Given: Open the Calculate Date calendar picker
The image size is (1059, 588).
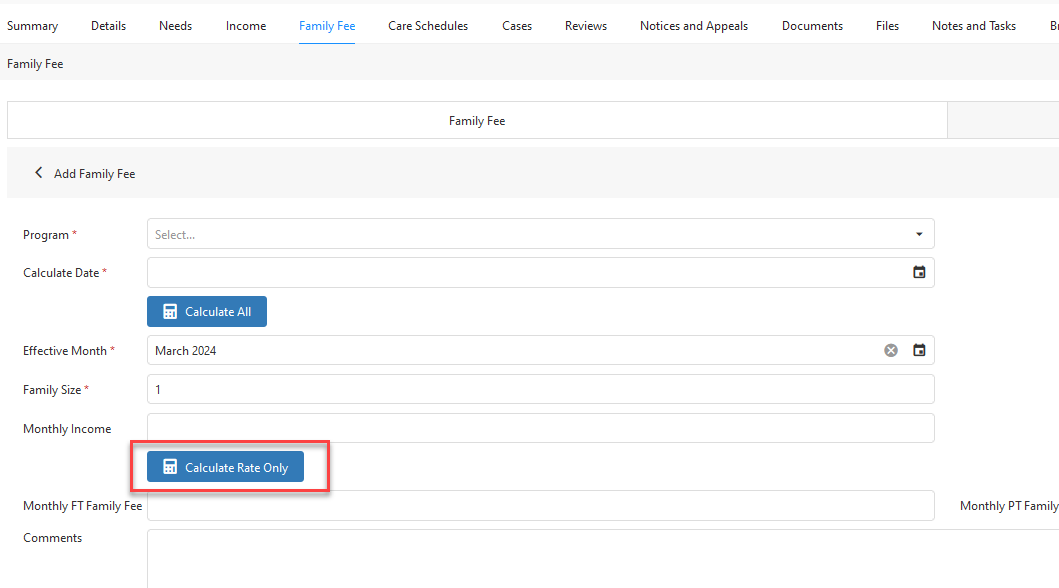Looking at the screenshot, I should pos(919,273).
